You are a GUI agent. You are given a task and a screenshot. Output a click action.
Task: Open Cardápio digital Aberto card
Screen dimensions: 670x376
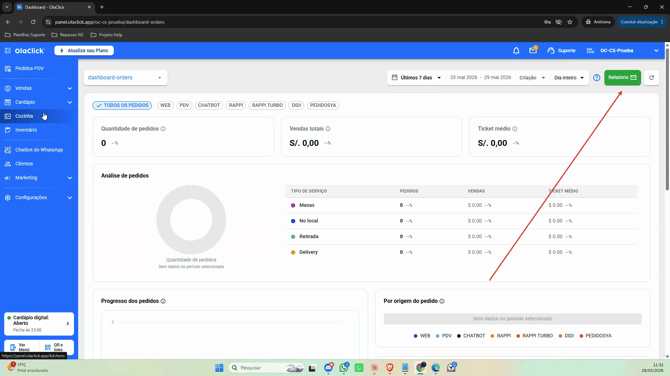click(x=39, y=324)
